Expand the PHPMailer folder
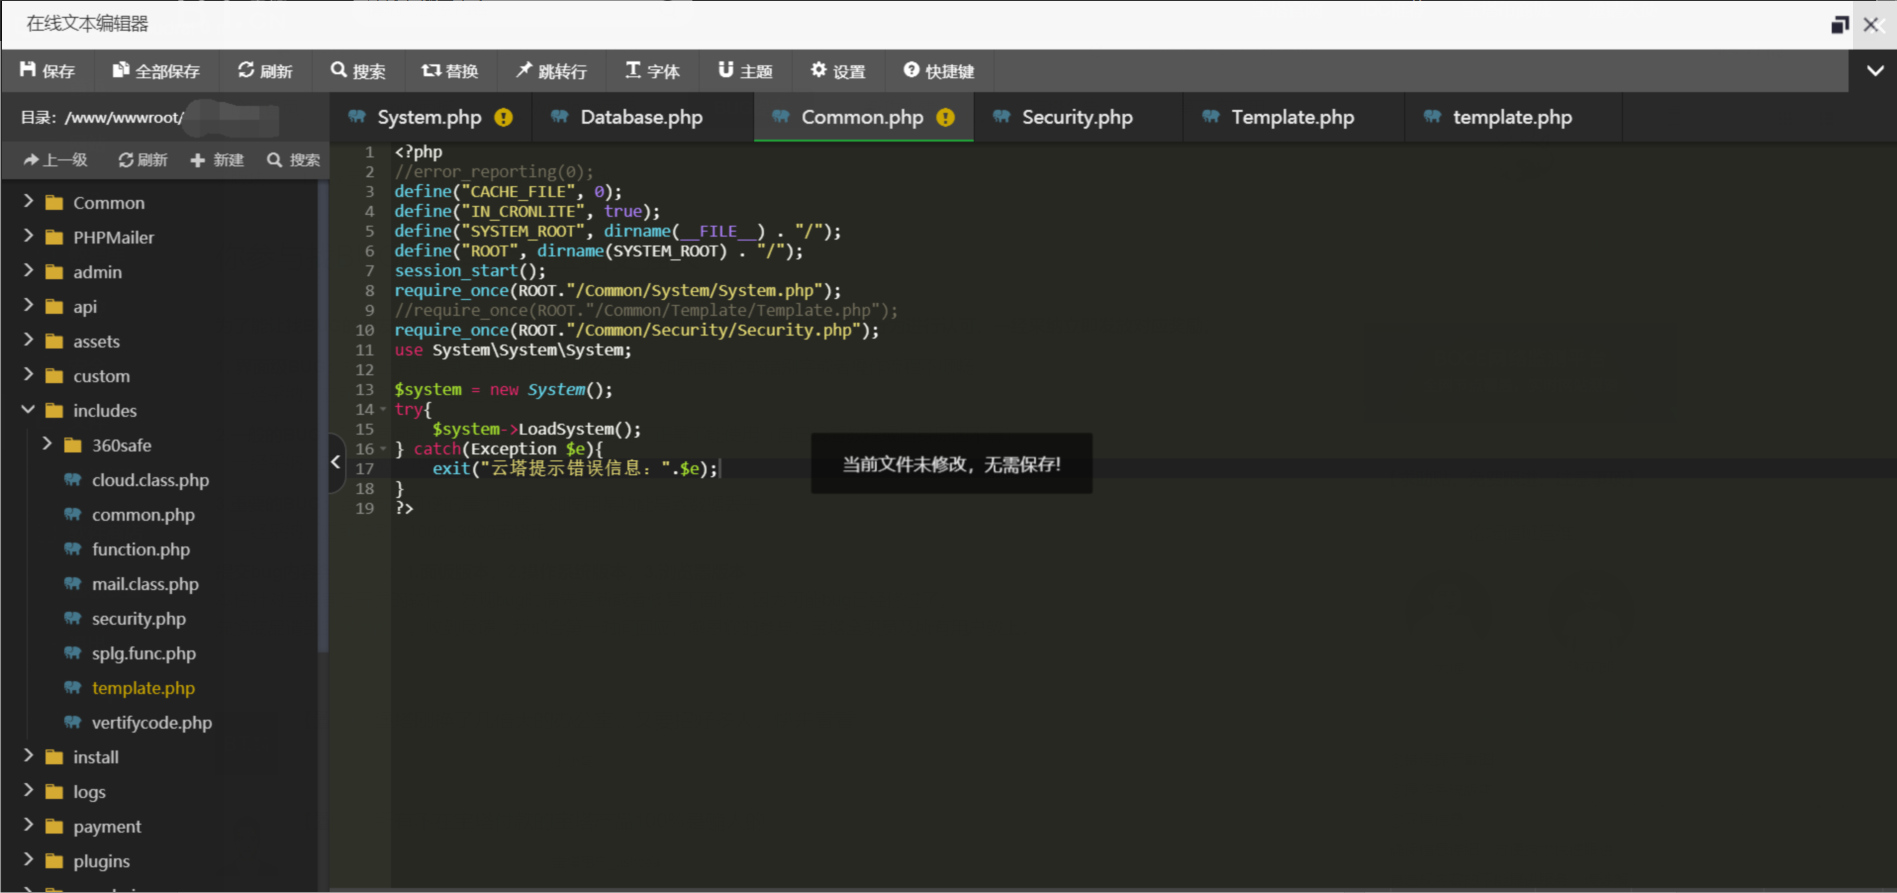This screenshot has width=1897, height=893. click(x=28, y=237)
